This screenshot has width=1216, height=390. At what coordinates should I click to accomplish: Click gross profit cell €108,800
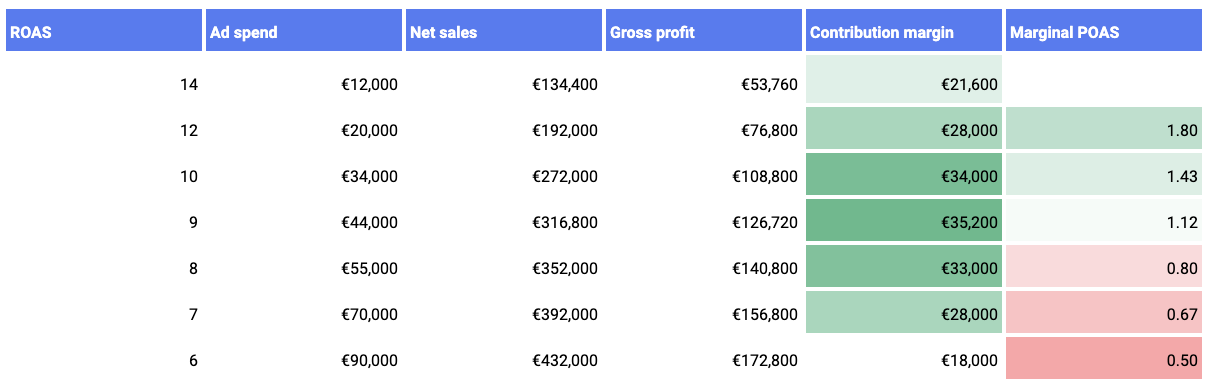point(704,176)
